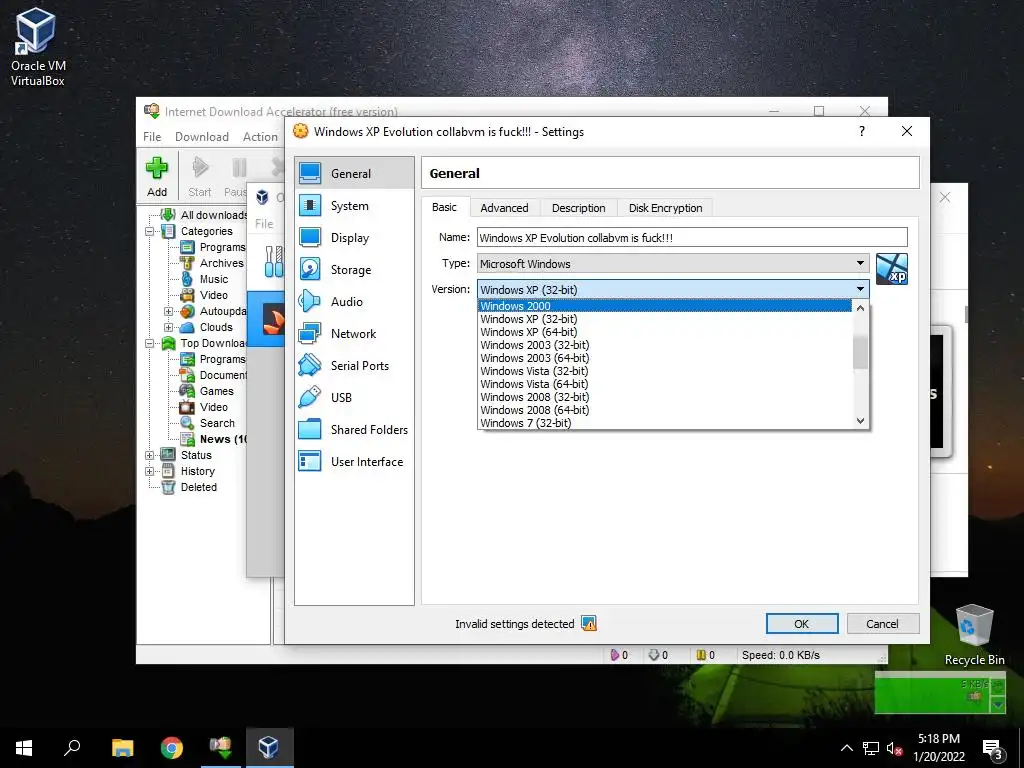The width and height of the screenshot is (1024, 768).
Task: Switch to the Basic tab
Action: [444, 207]
